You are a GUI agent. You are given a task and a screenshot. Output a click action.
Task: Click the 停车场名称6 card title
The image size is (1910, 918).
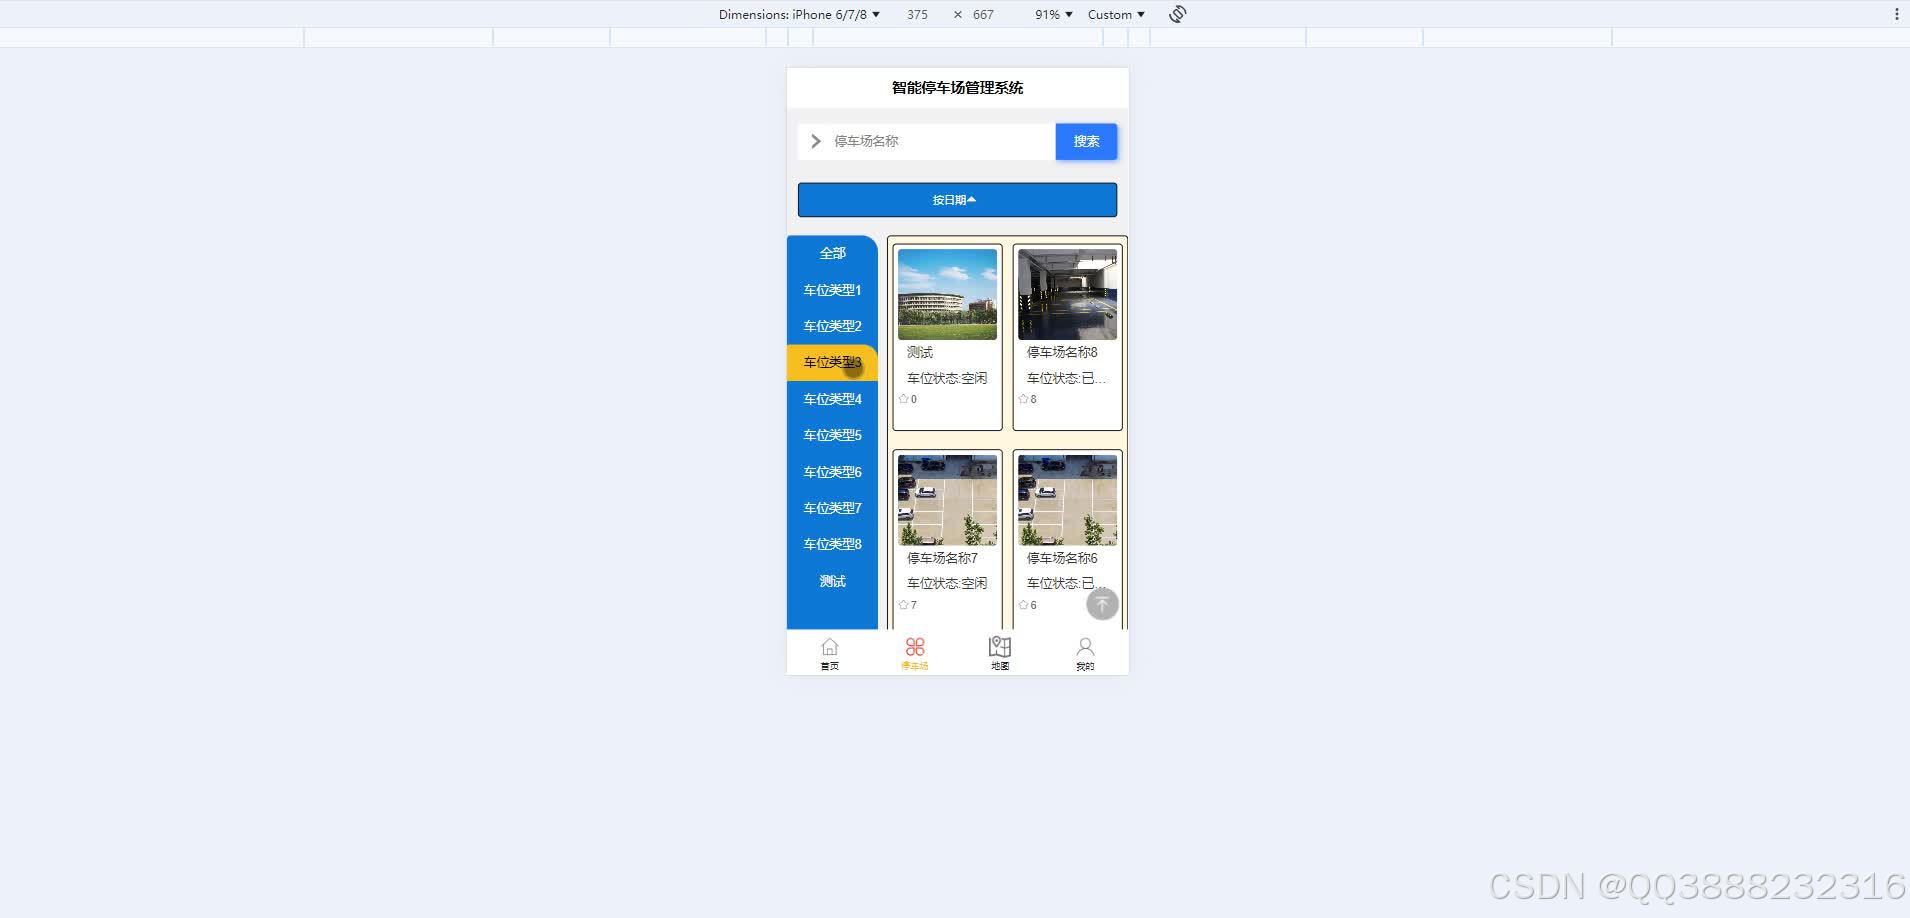[1062, 558]
